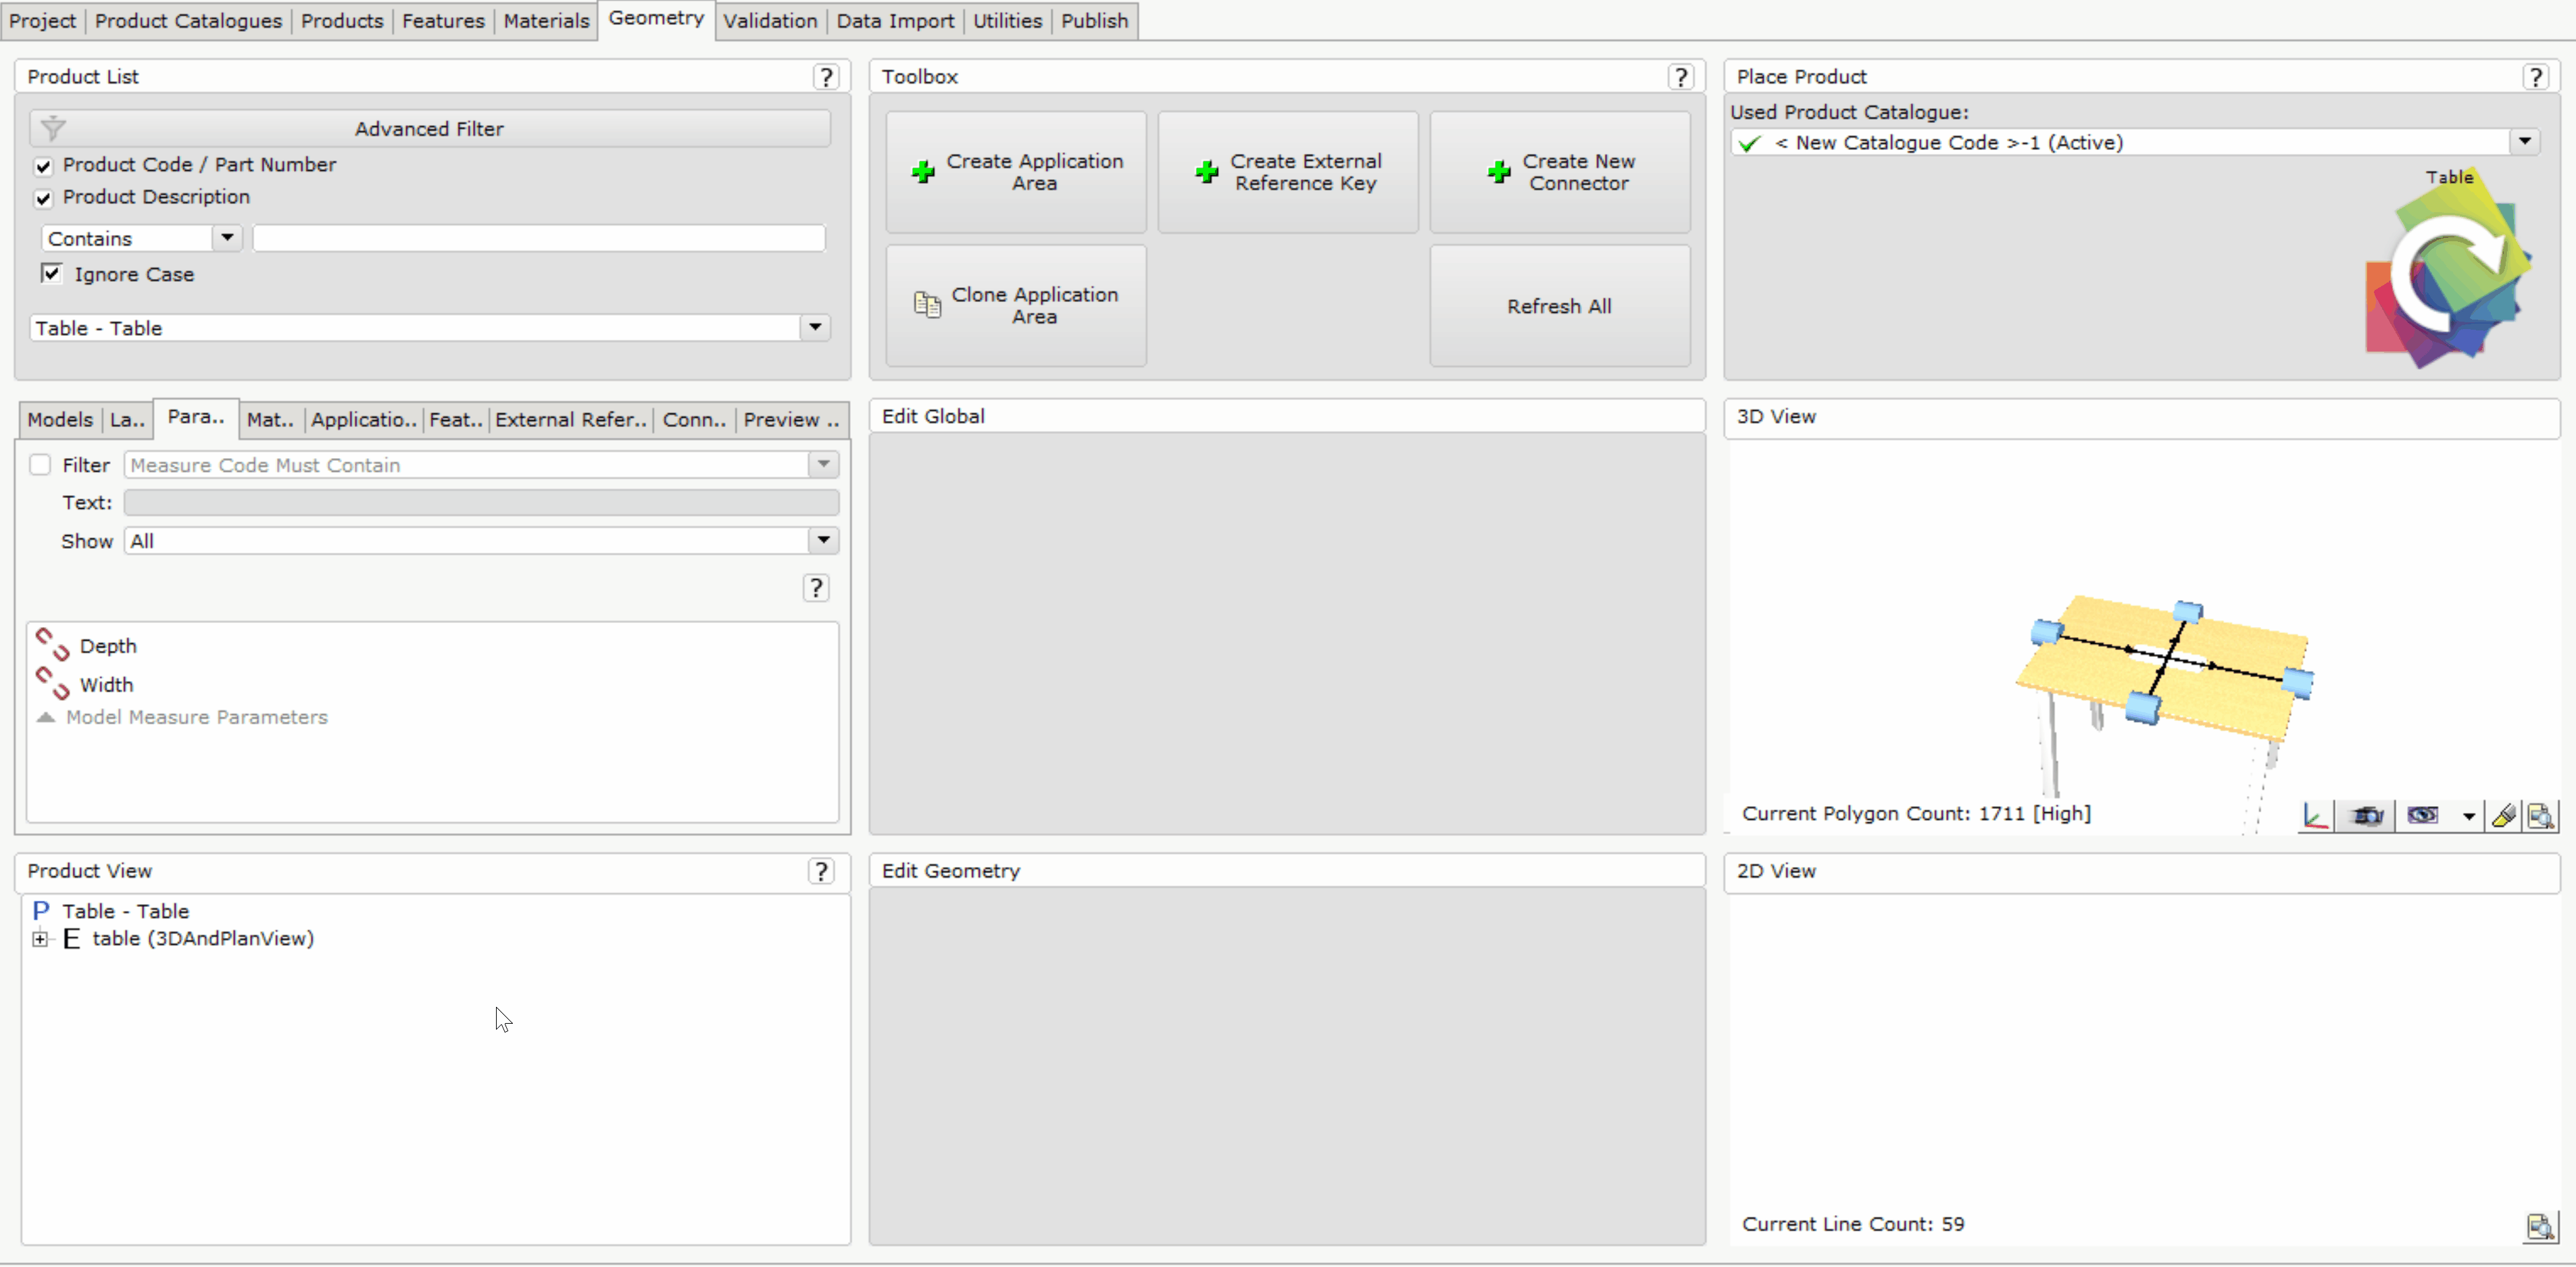Click the link icon beside Width
The image size is (2576, 1267).
(x=52, y=684)
